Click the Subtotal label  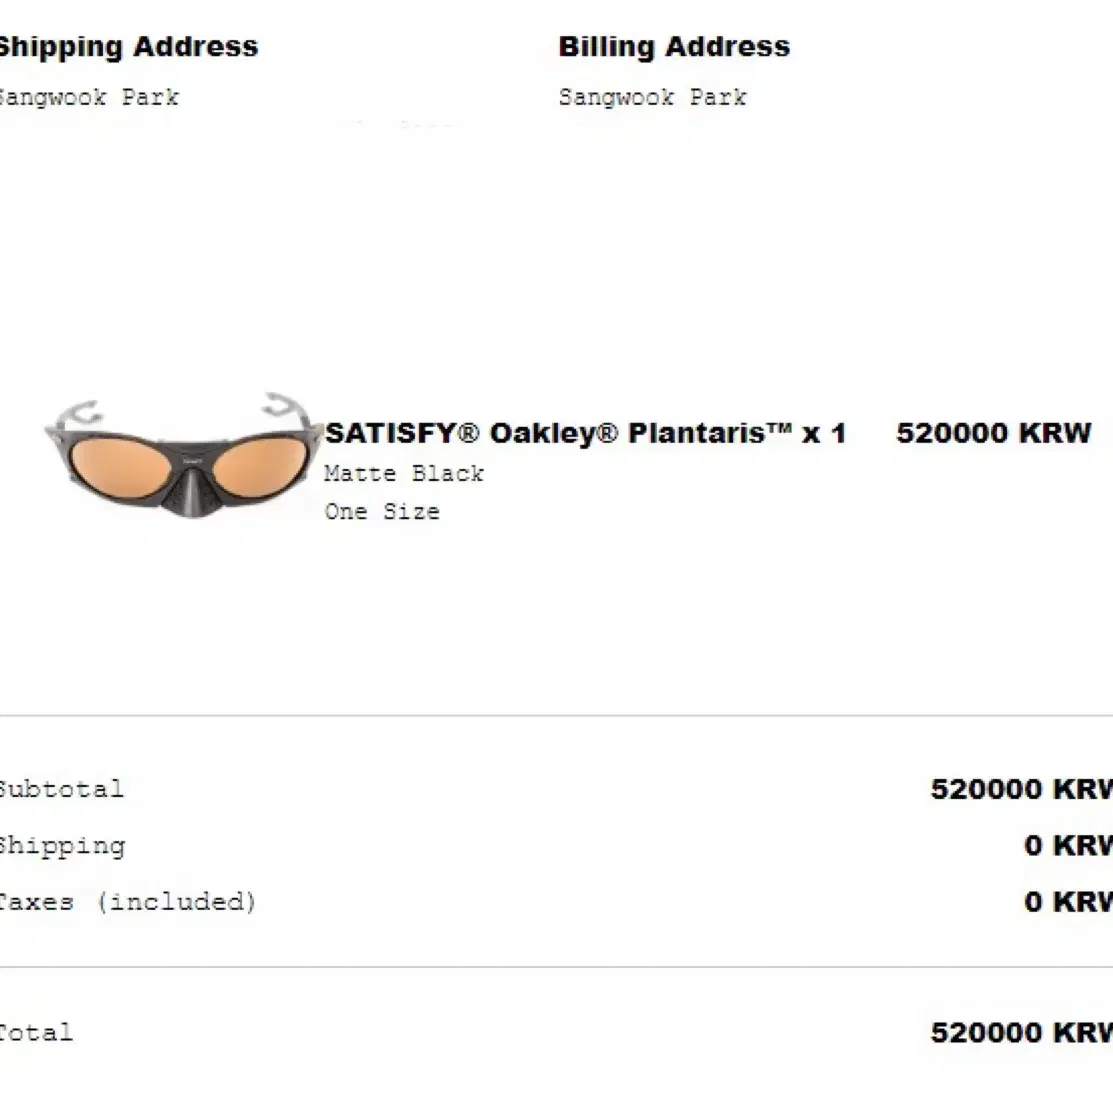tap(62, 789)
